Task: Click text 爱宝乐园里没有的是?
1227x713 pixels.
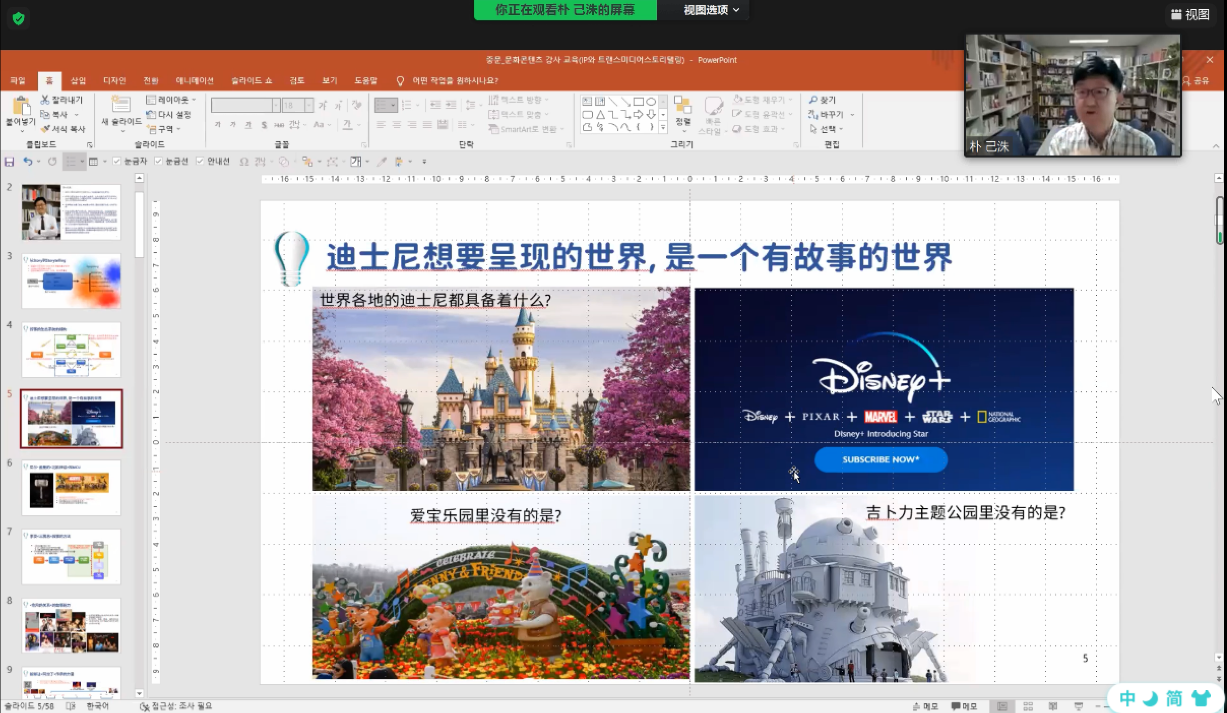Action: (x=485, y=516)
